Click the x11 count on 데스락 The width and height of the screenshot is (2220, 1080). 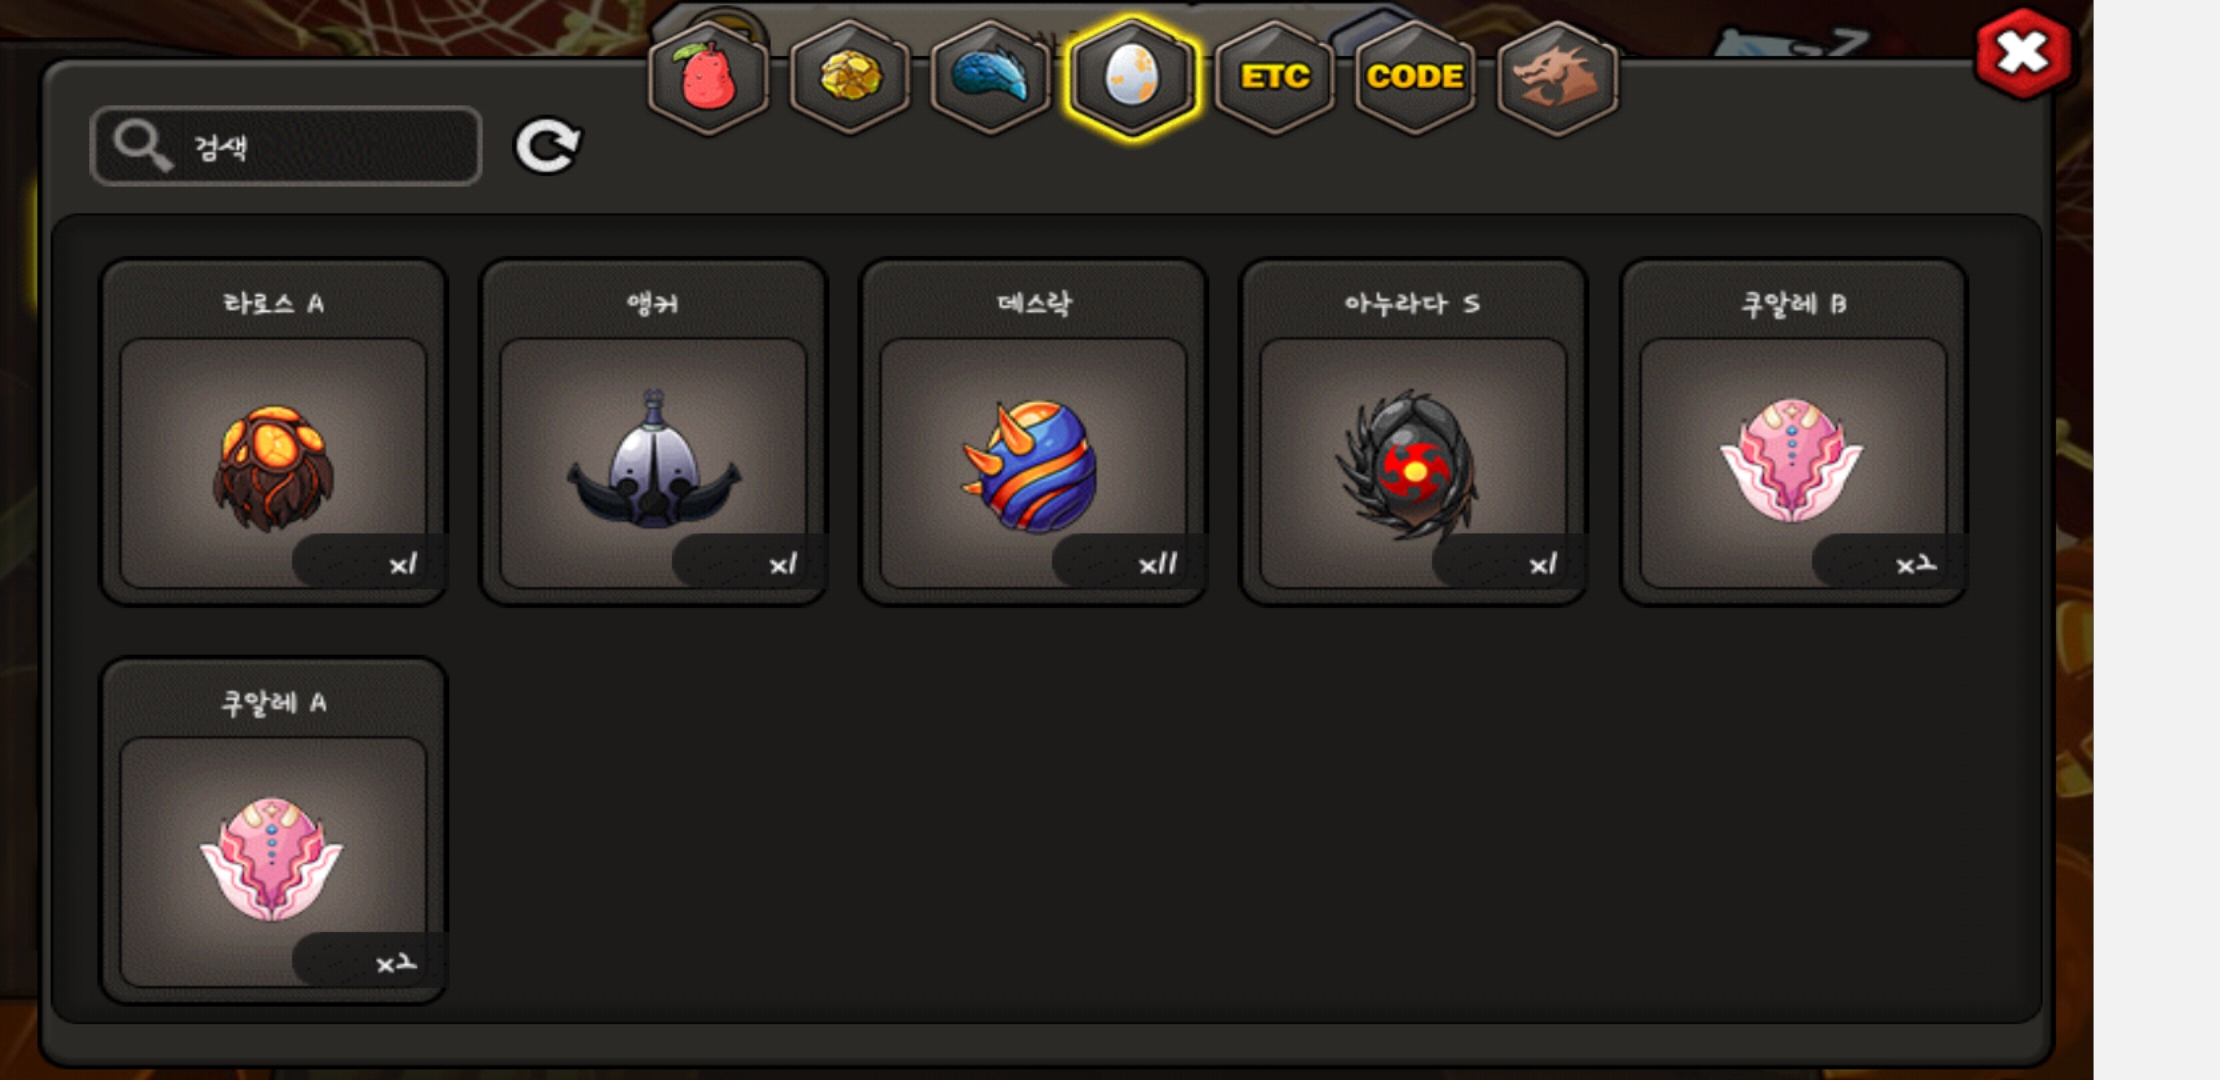[x=1158, y=565]
